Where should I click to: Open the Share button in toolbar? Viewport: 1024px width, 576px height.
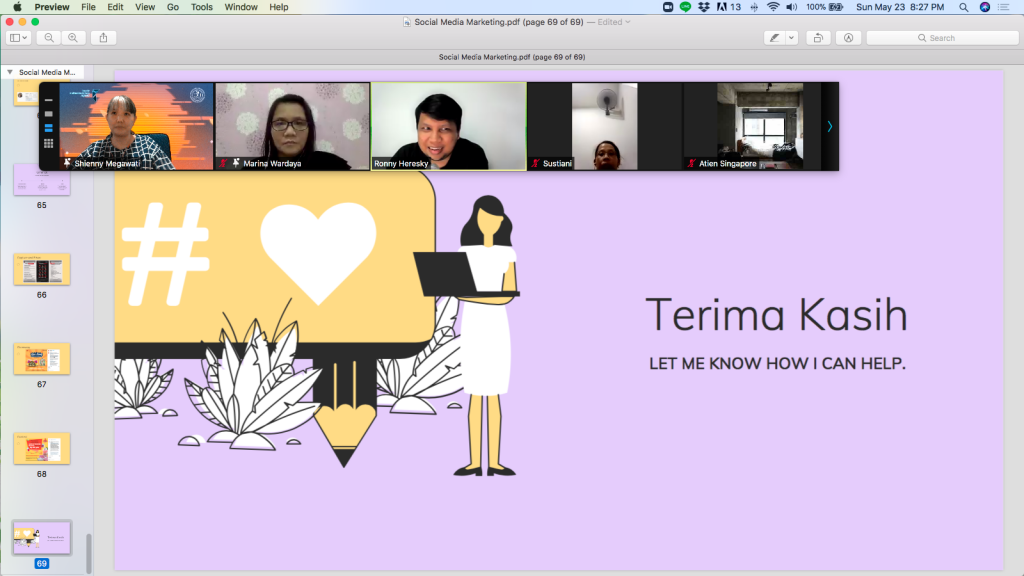click(x=104, y=38)
